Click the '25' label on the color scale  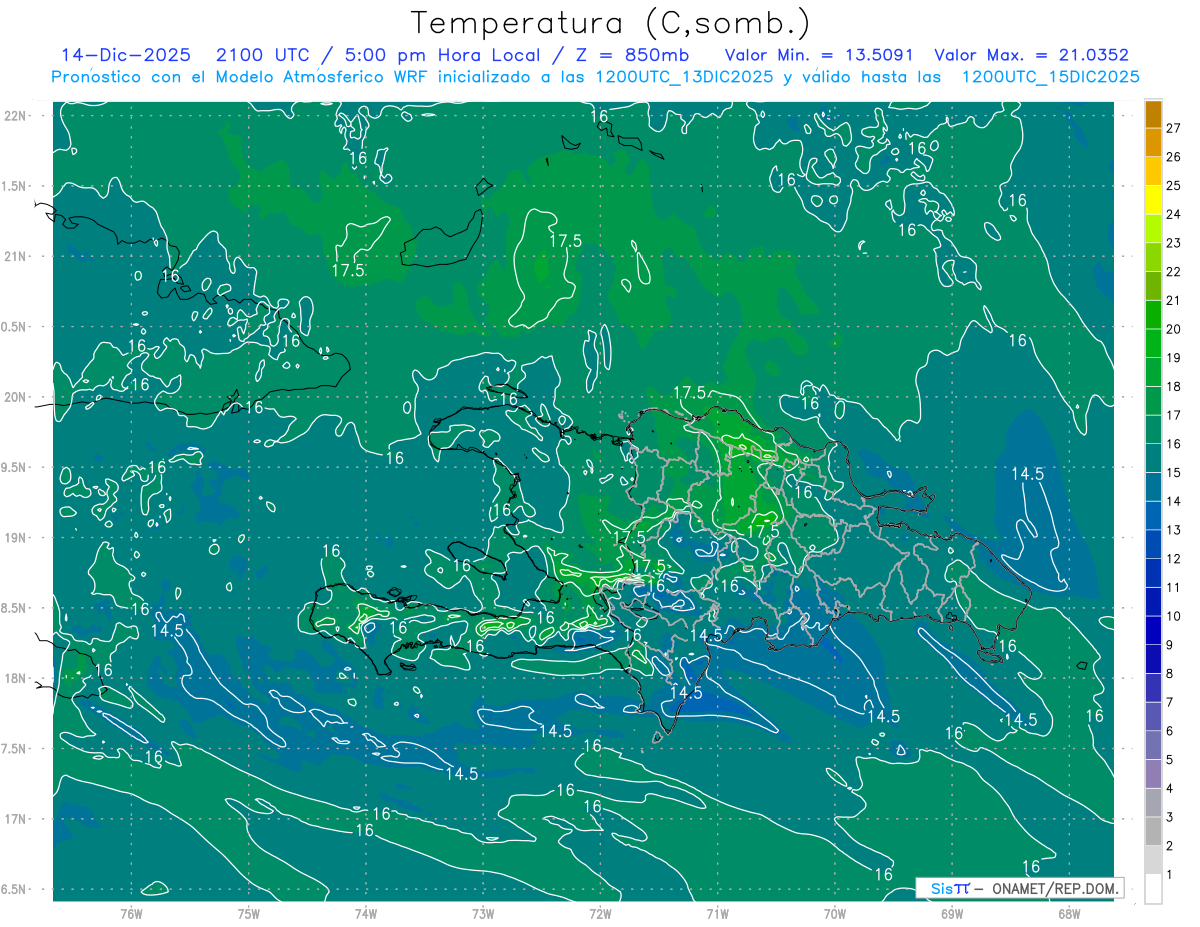[x=1174, y=186]
